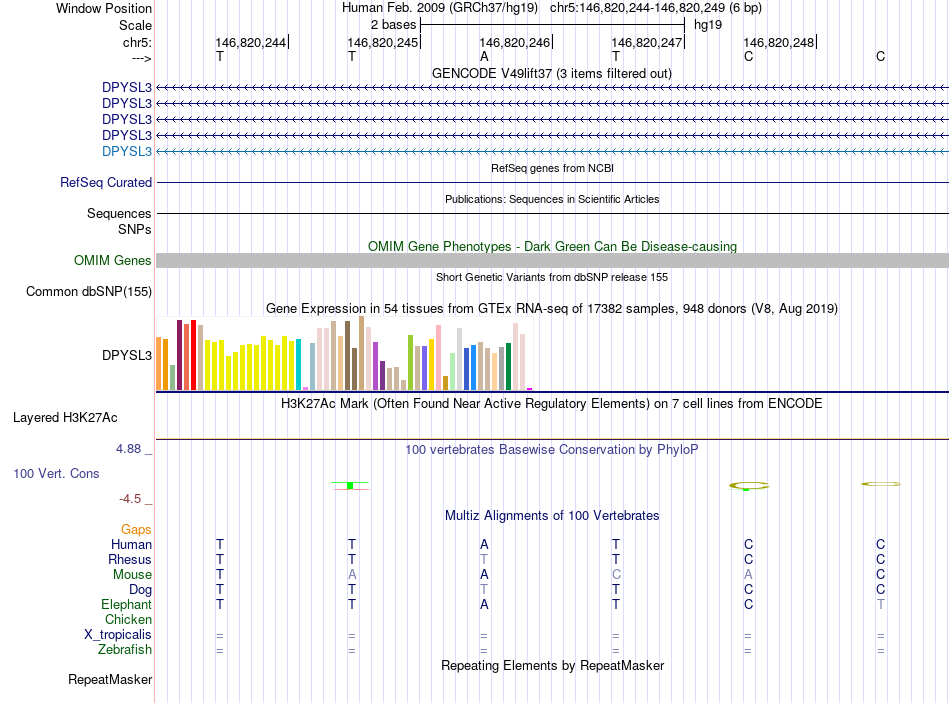Image resolution: width=950 pixels, height=703 pixels.
Task: Click the -4.5 PhyloP lower limit value
Action: [130, 499]
